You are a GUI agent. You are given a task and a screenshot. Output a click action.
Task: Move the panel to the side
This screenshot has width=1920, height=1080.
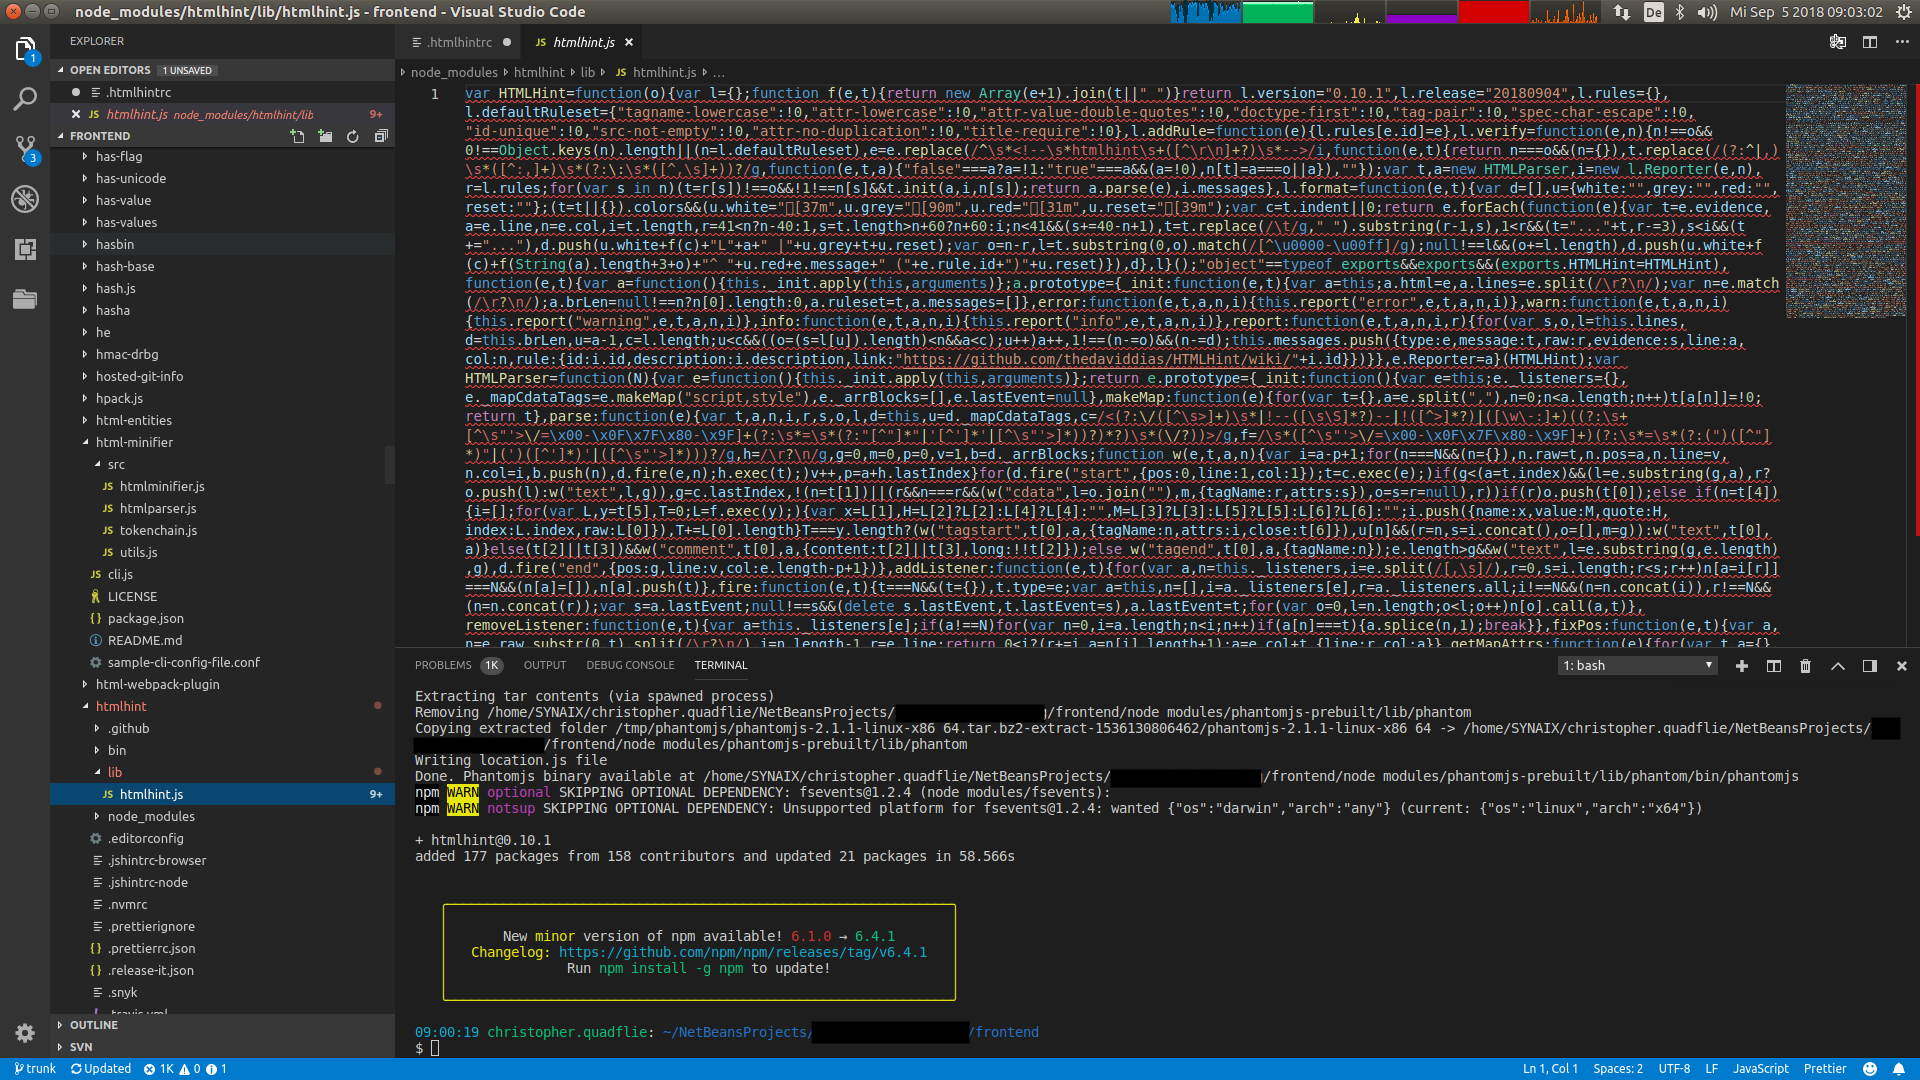click(1870, 666)
